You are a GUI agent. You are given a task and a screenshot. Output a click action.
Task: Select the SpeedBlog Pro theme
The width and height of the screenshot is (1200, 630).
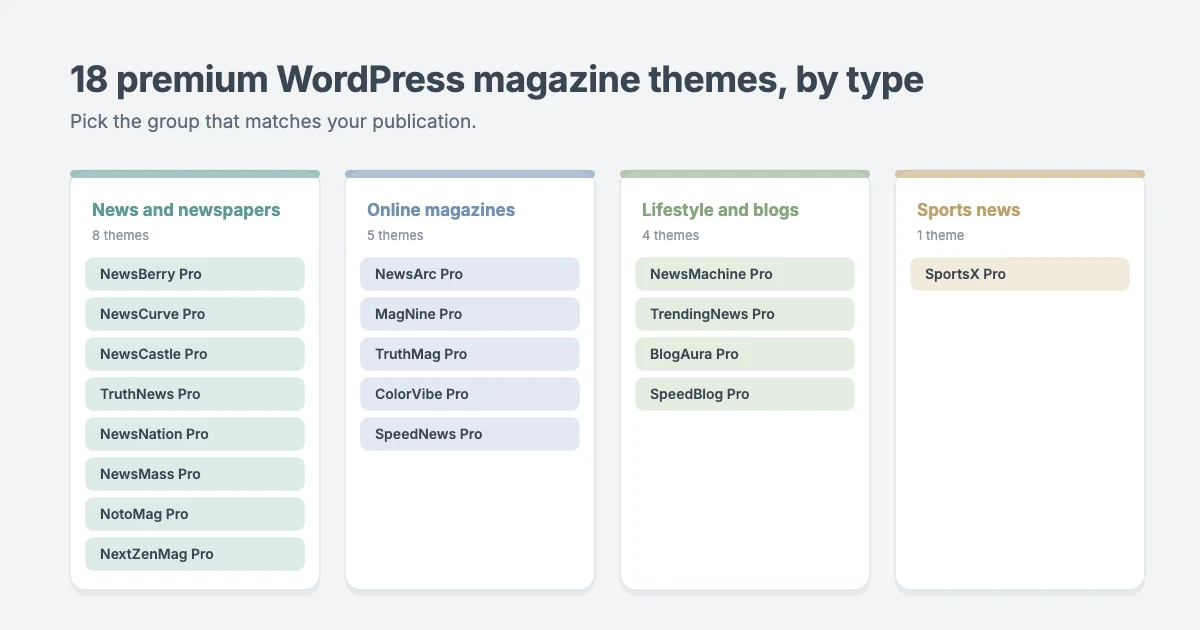pos(745,394)
